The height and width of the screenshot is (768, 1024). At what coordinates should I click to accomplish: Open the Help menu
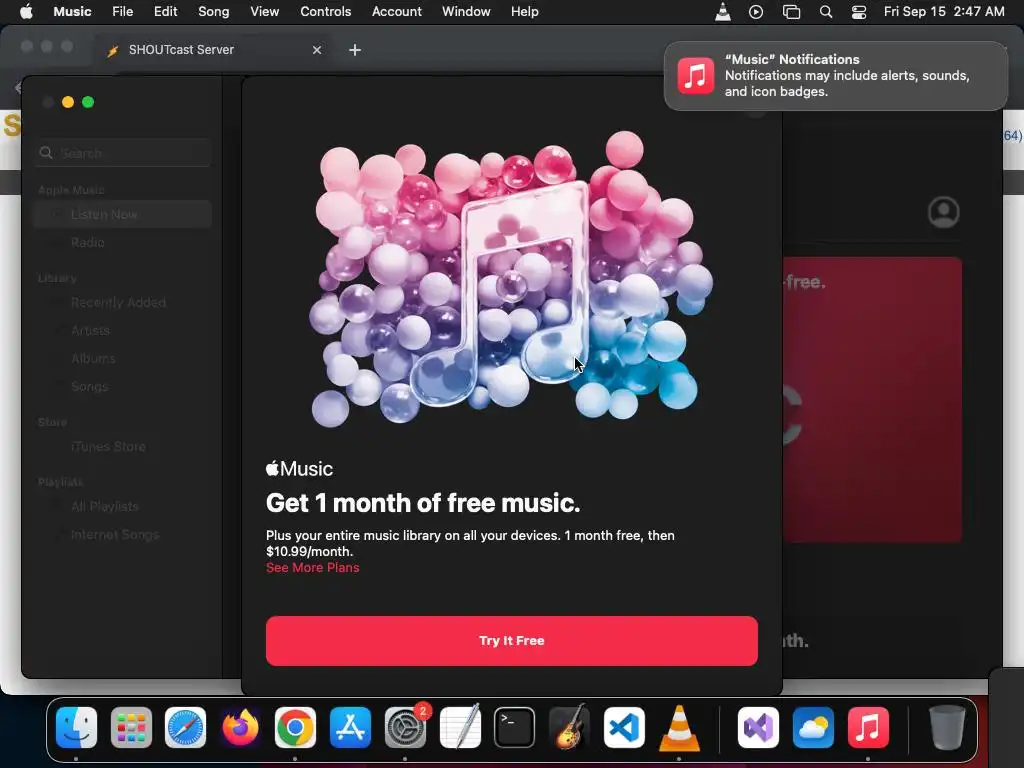click(524, 11)
